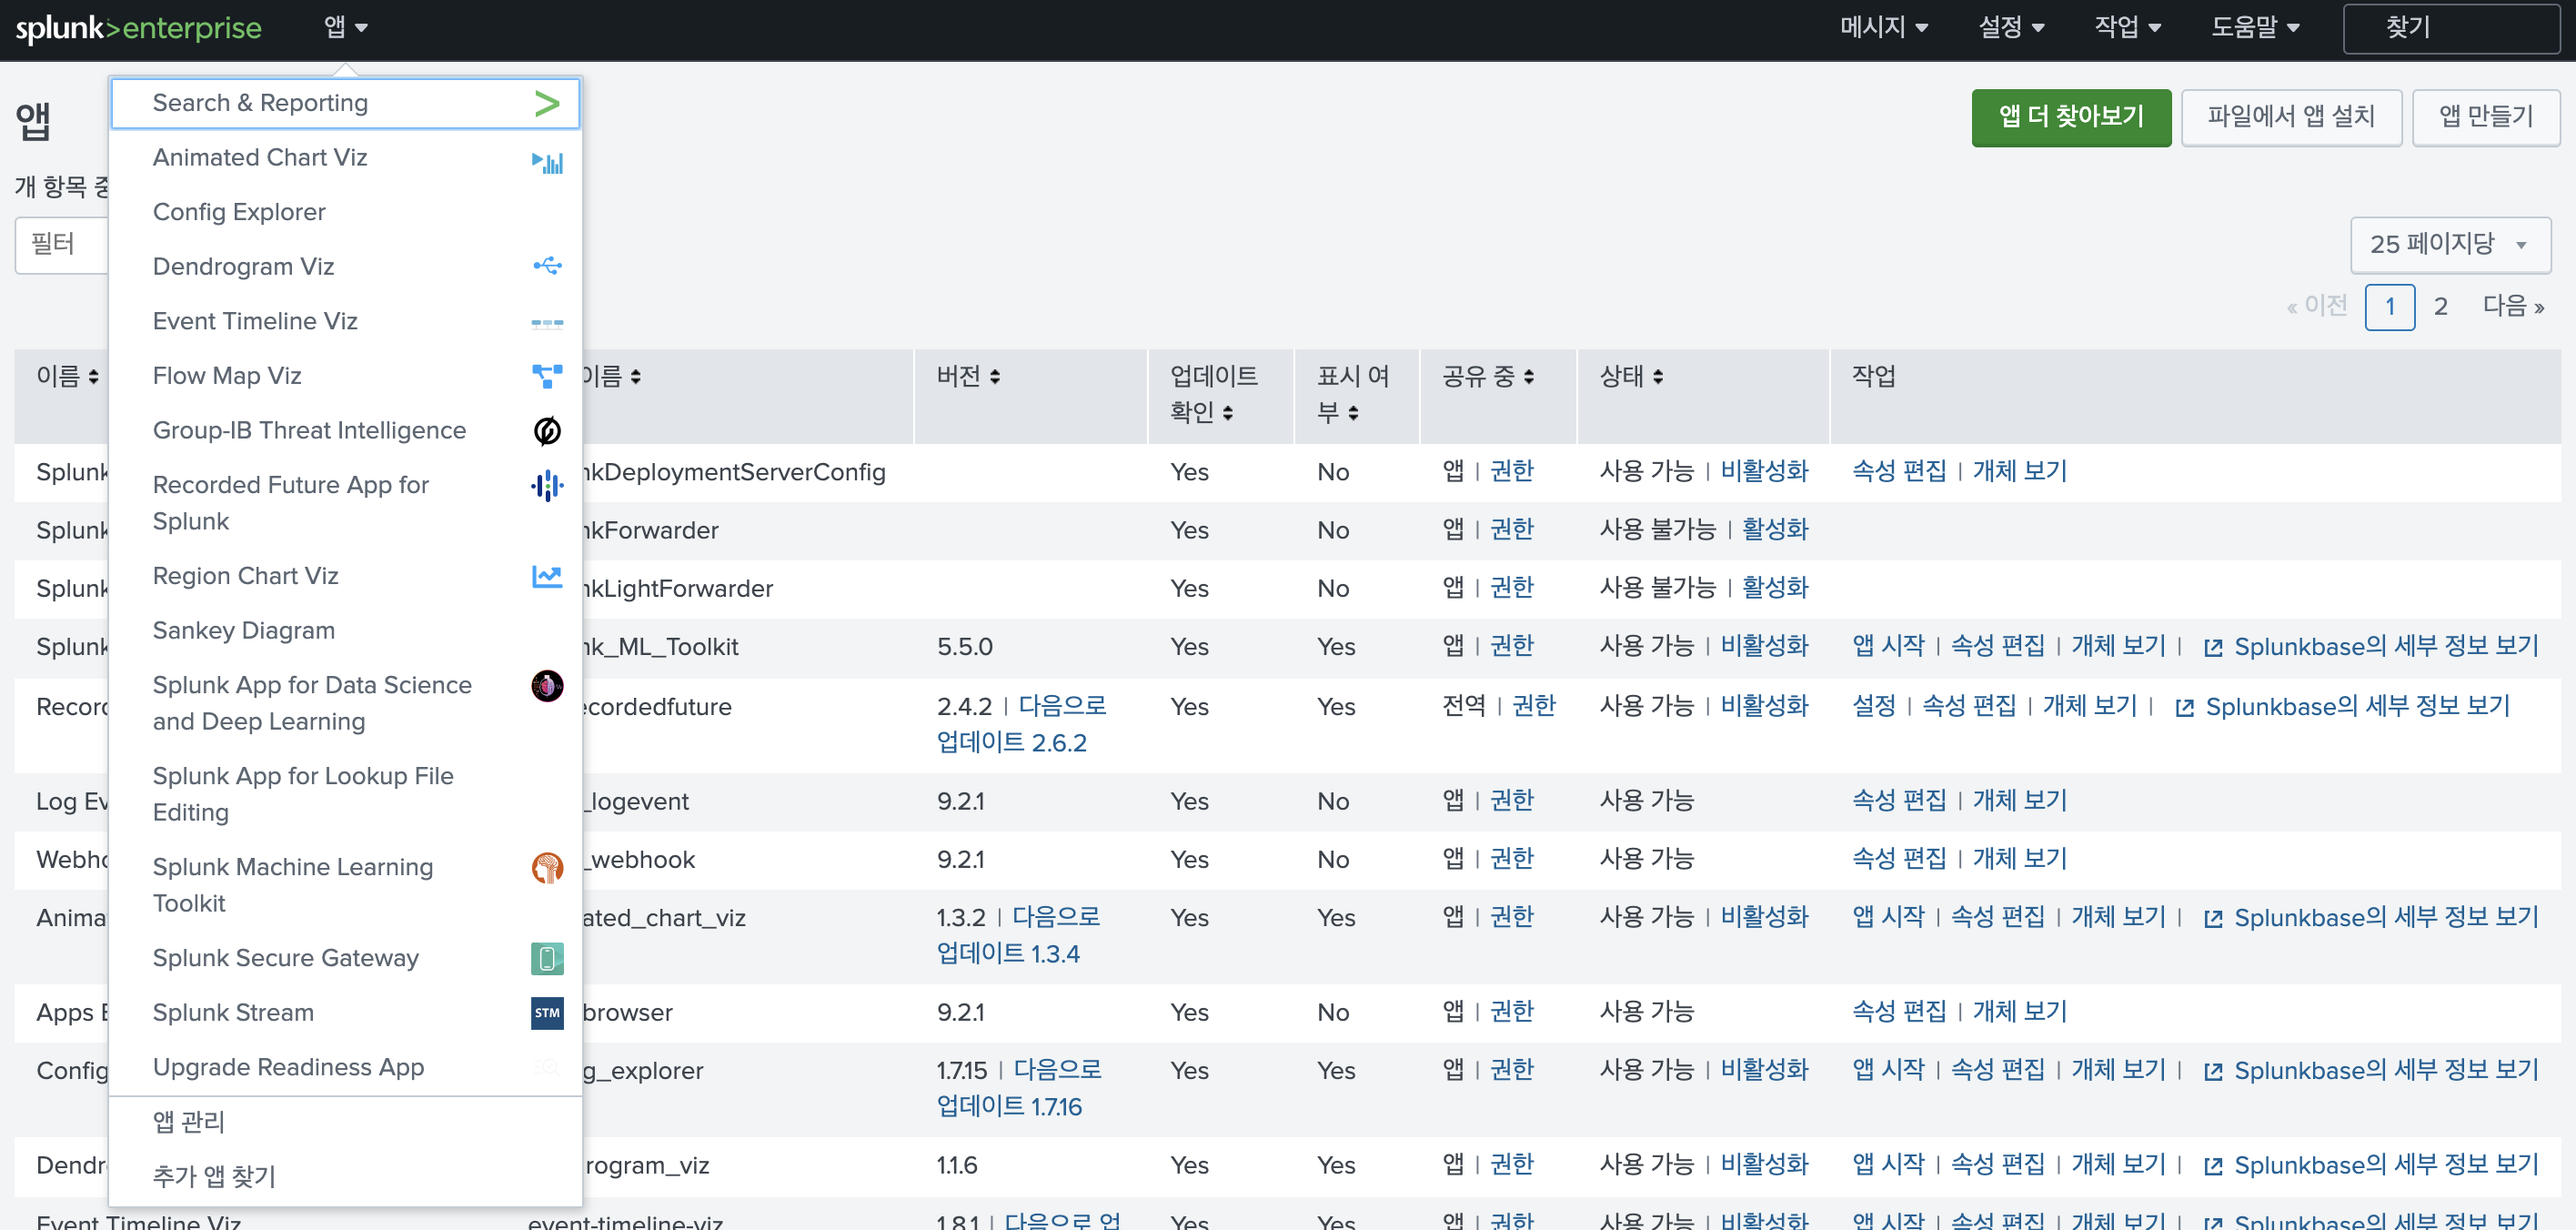2576x1230 pixels.
Task: Open the 앱 dropdown in the top bar
Action: pyautogui.click(x=346, y=27)
